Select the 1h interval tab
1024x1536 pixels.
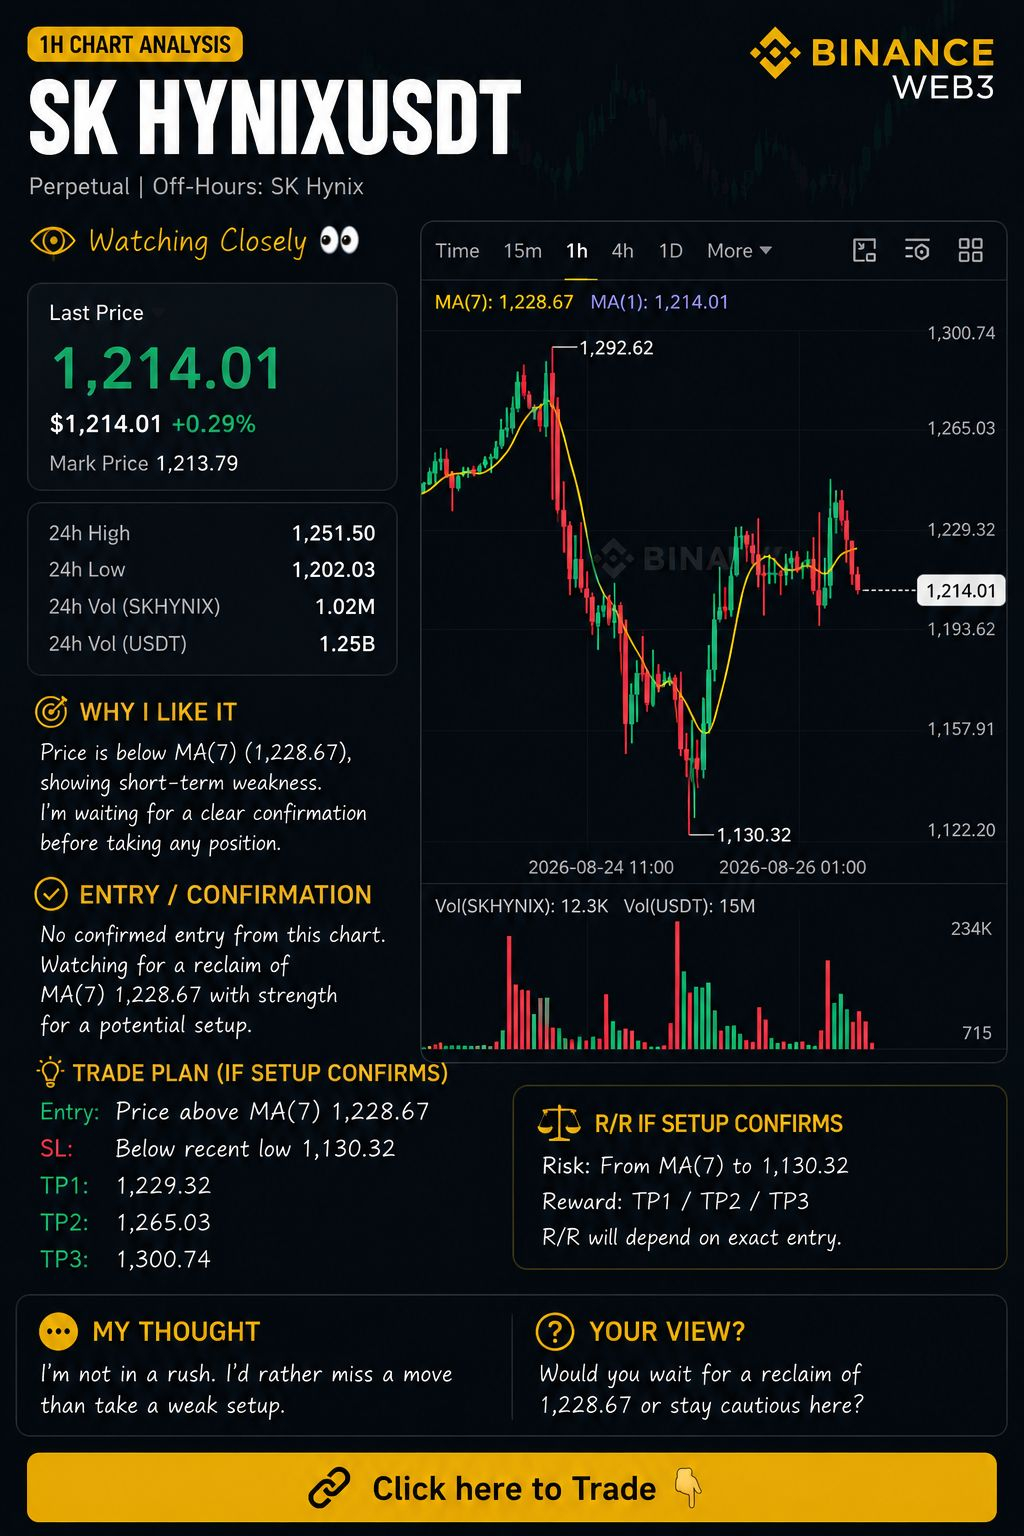click(577, 251)
